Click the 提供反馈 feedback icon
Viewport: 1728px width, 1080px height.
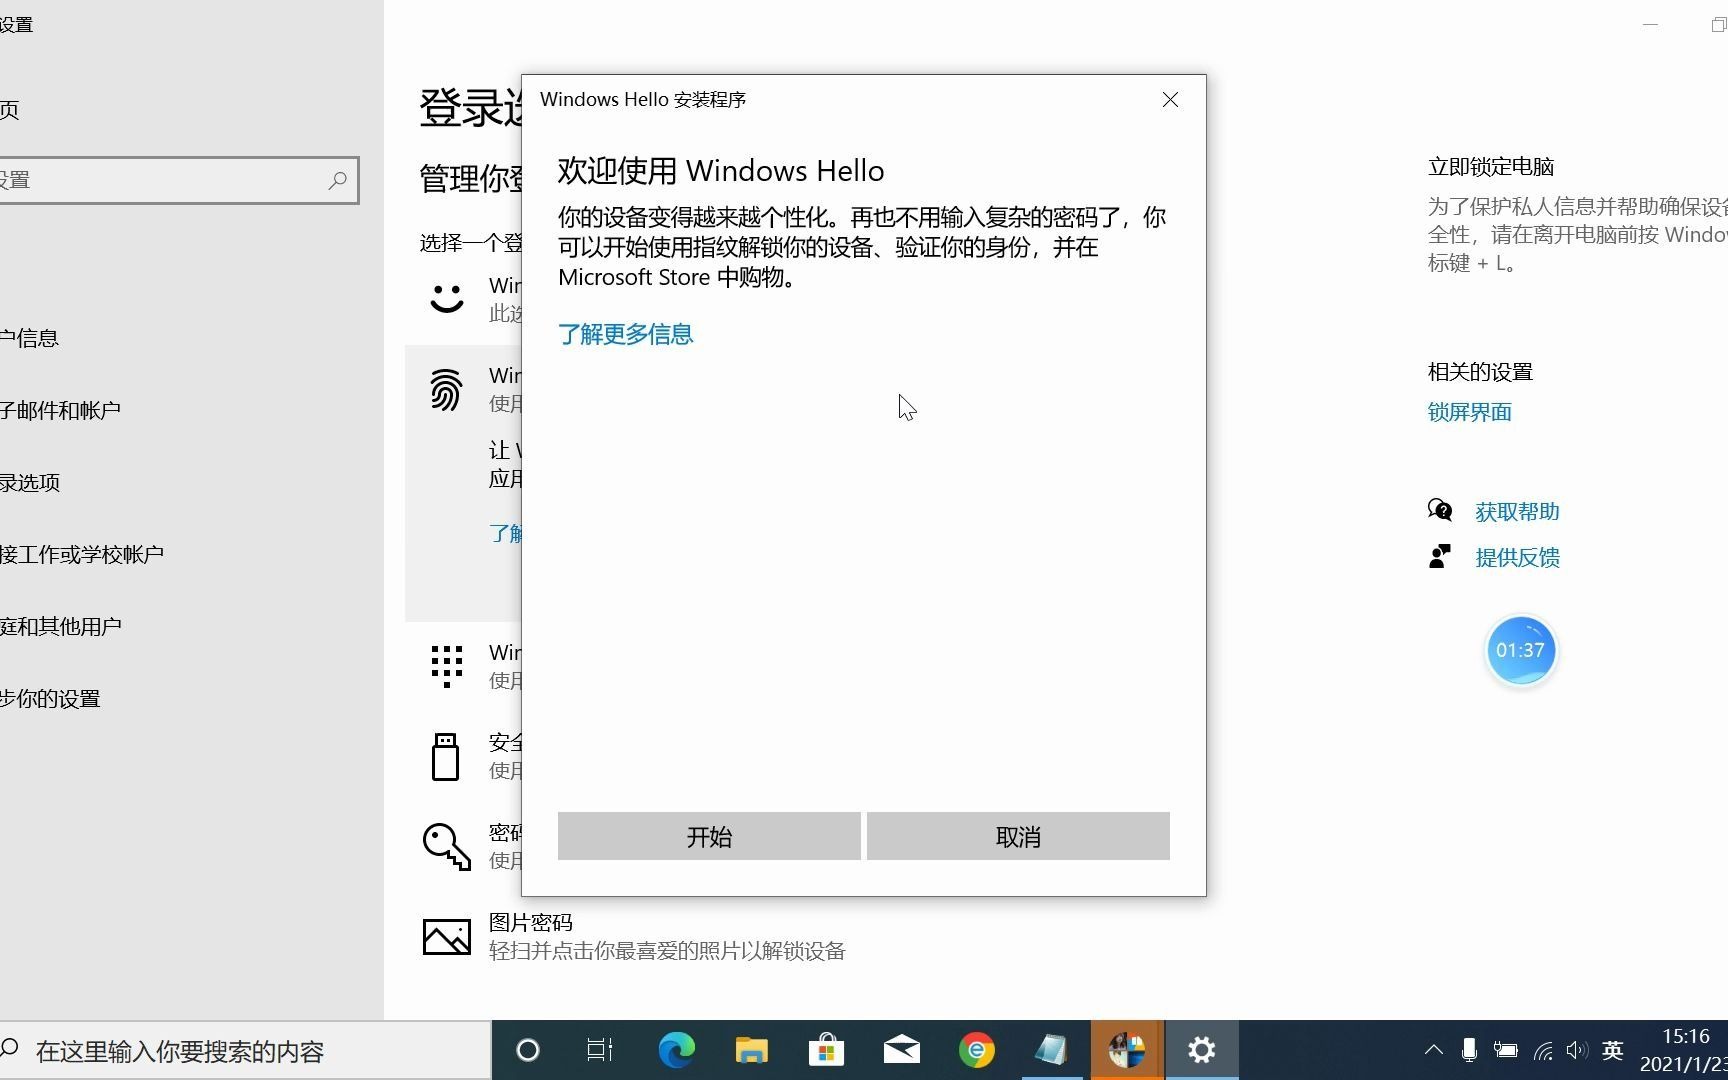tap(1440, 556)
